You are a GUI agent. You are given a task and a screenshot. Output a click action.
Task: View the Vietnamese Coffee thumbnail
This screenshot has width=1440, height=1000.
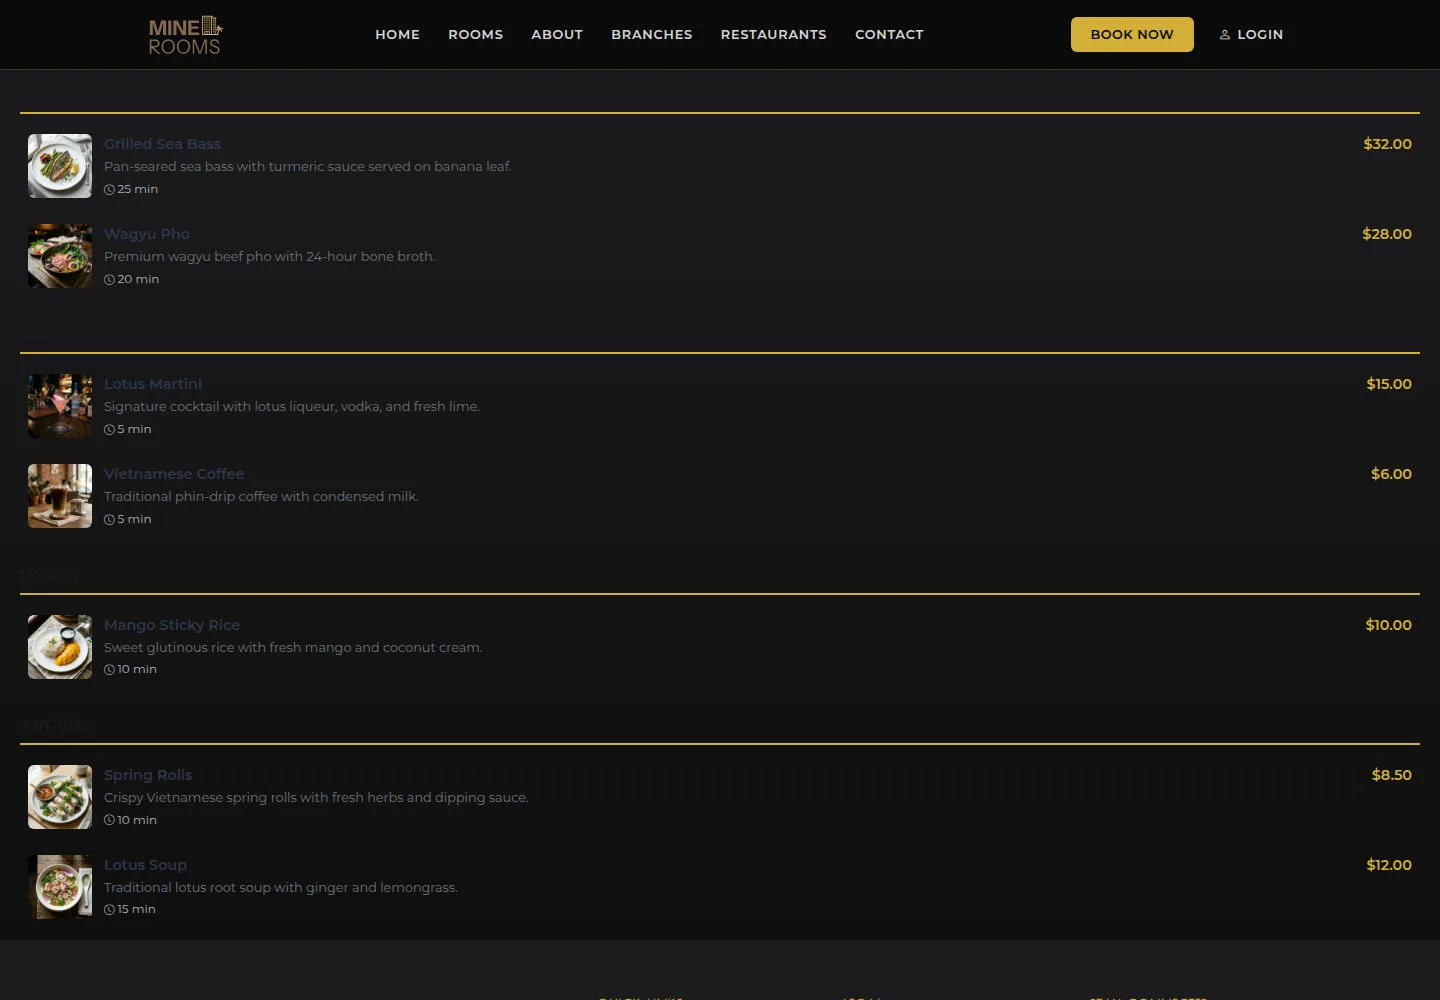60,496
